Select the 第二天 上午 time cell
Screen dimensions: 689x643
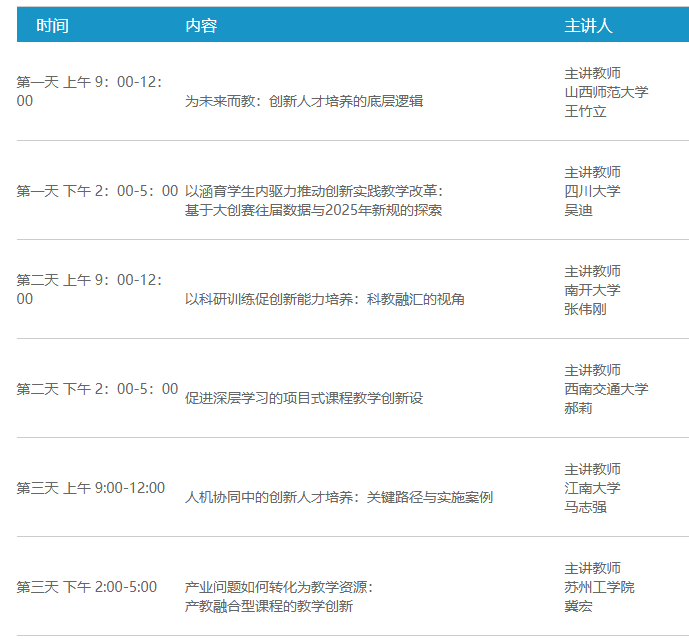click(x=89, y=289)
